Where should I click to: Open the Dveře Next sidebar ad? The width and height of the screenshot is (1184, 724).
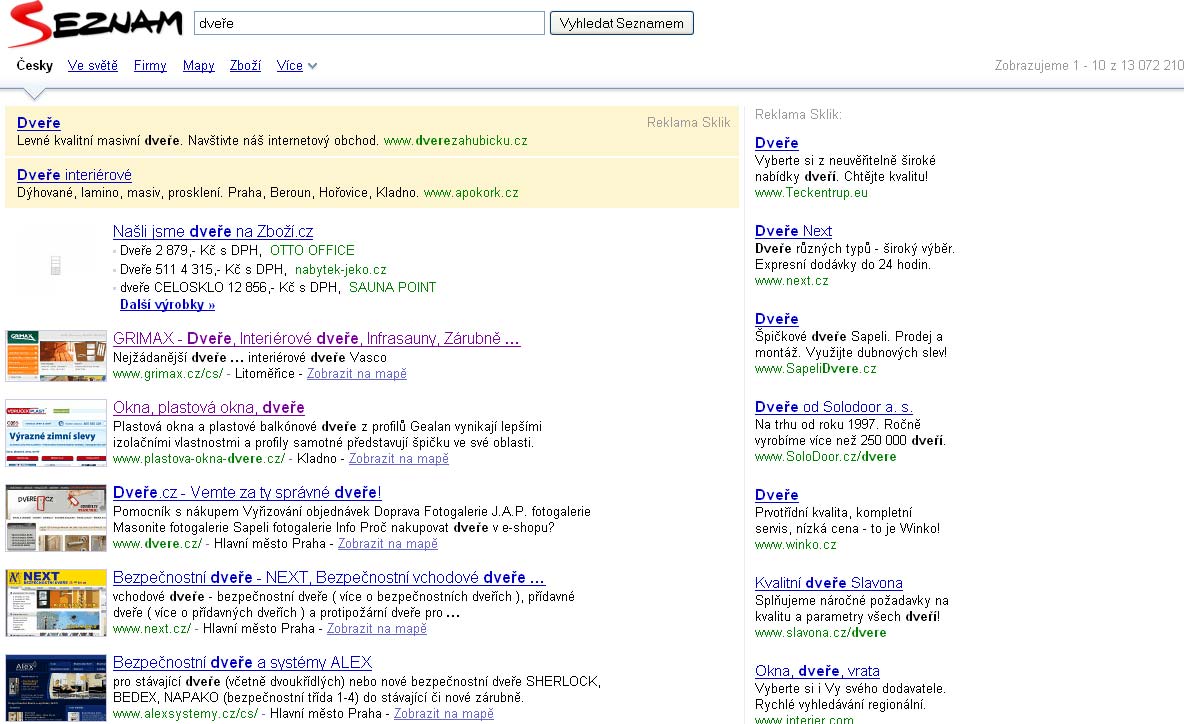click(x=793, y=231)
